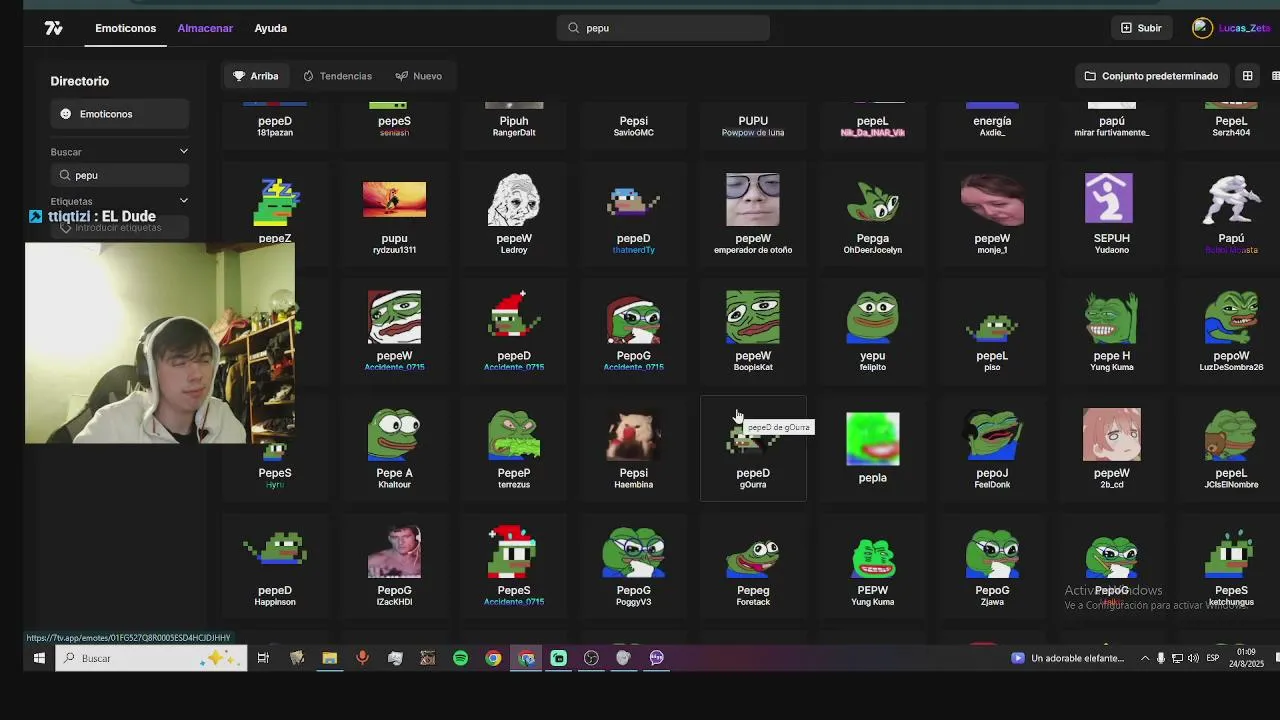
Task: Open the Windows Start menu
Action: pos(39,658)
